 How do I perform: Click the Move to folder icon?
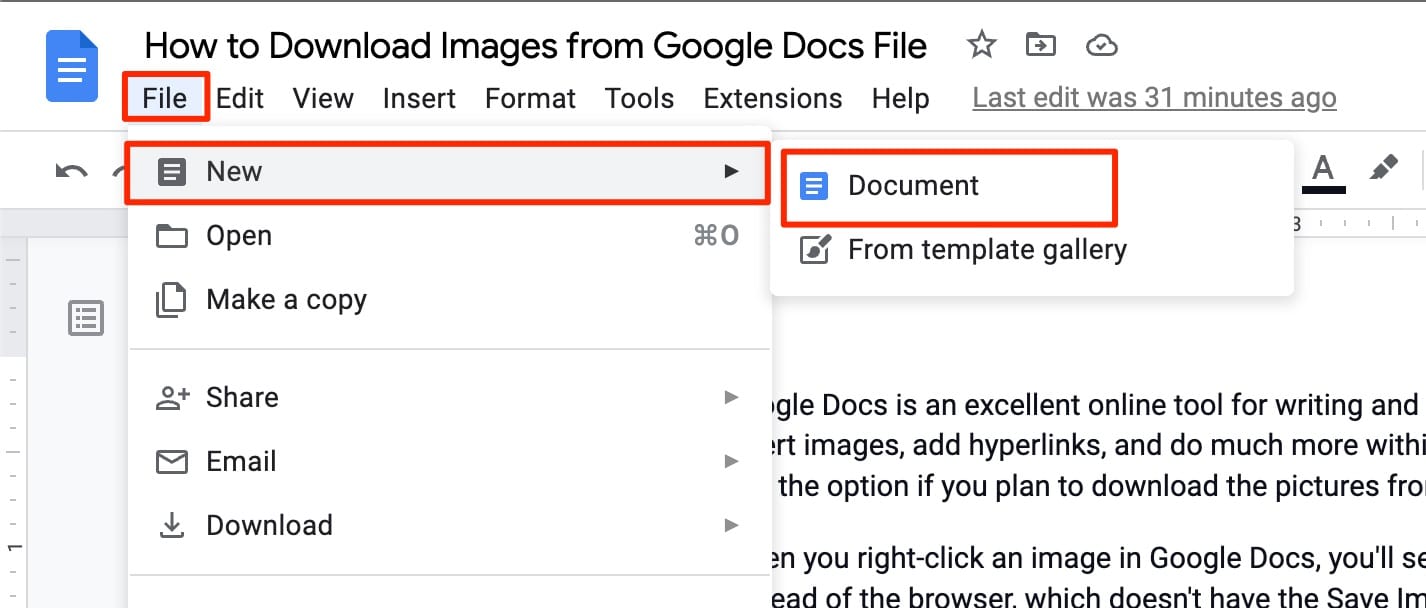coord(1041,45)
